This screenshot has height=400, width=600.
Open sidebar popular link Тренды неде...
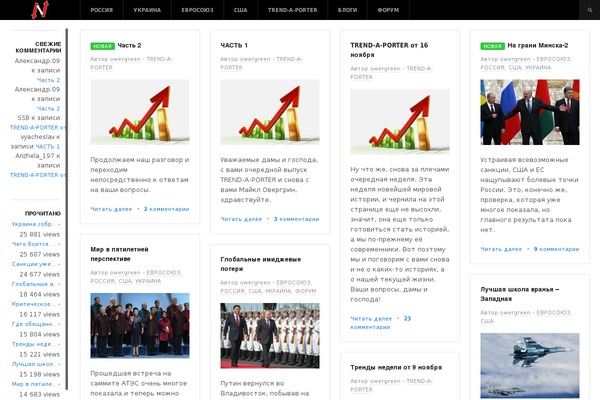(x=34, y=344)
